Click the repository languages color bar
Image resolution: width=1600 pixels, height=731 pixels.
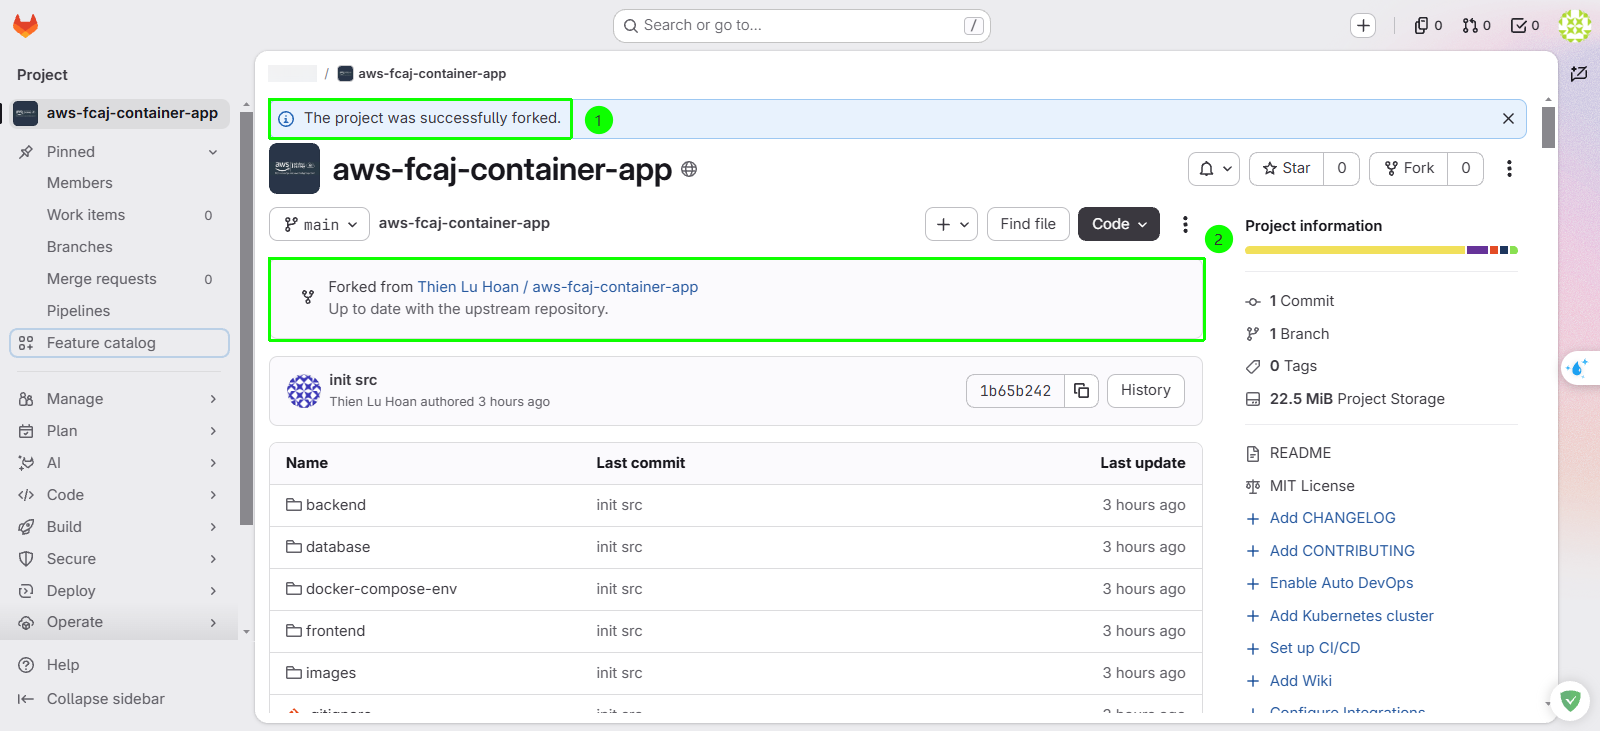click(1381, 250)
